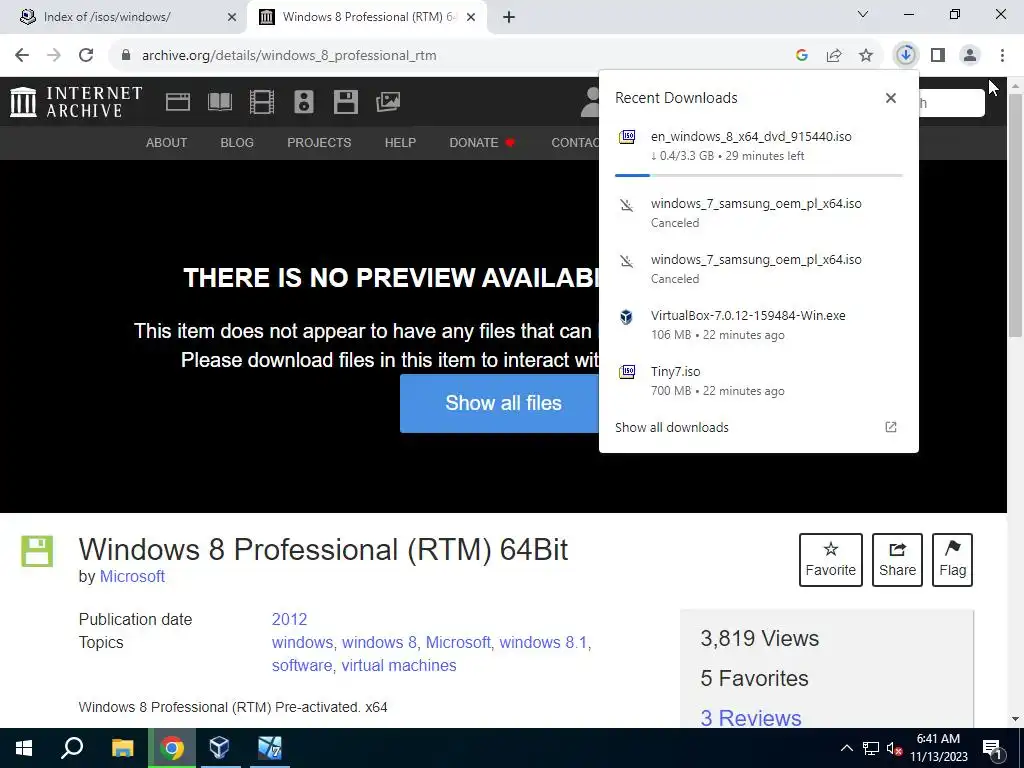
Task: Open Chrome side panel icon
Action: click(938, 56)
